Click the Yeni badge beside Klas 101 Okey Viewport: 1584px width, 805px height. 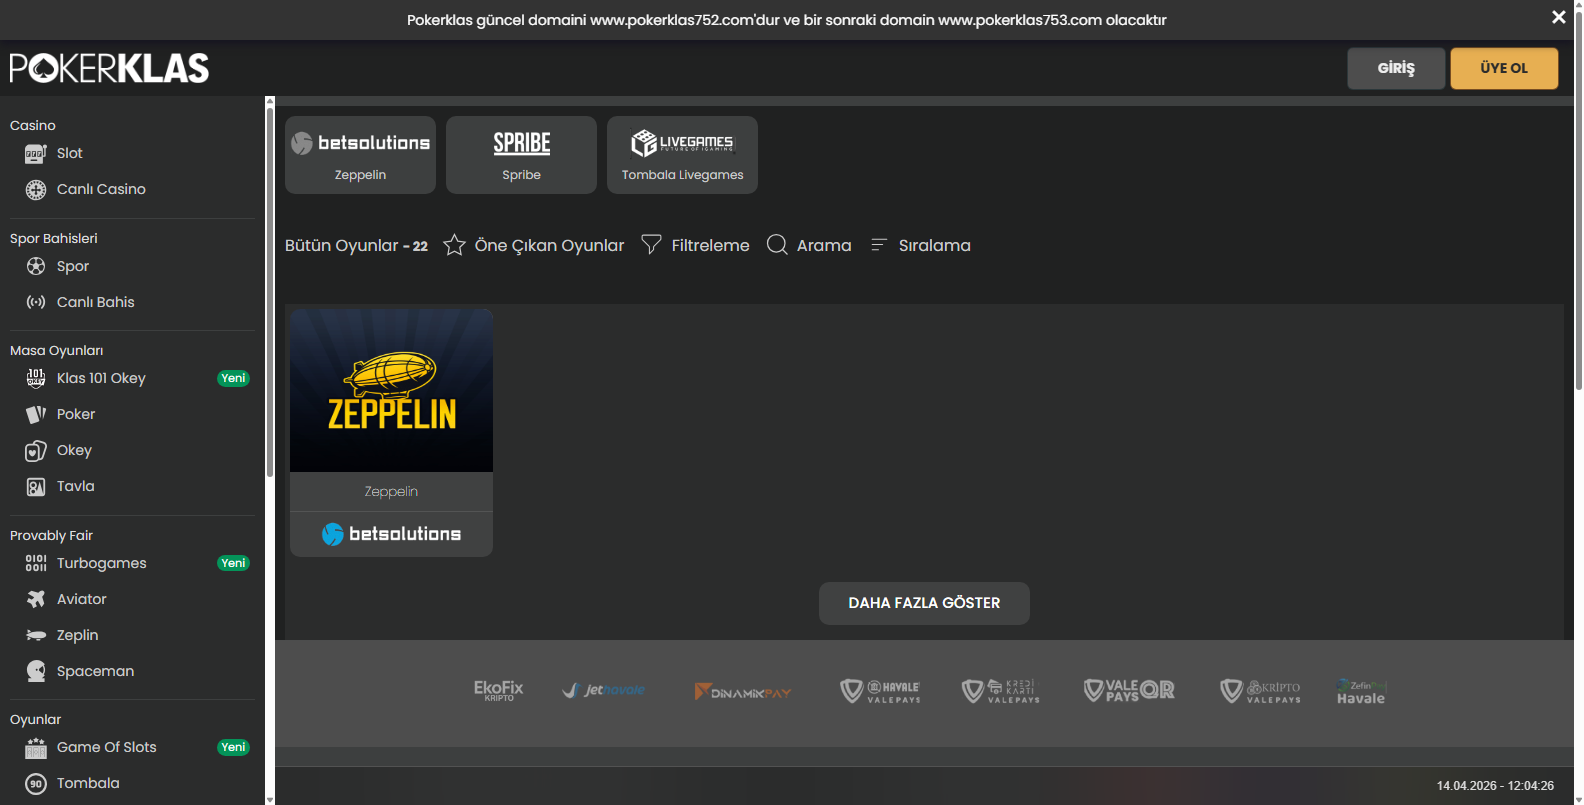click(233, 378)
